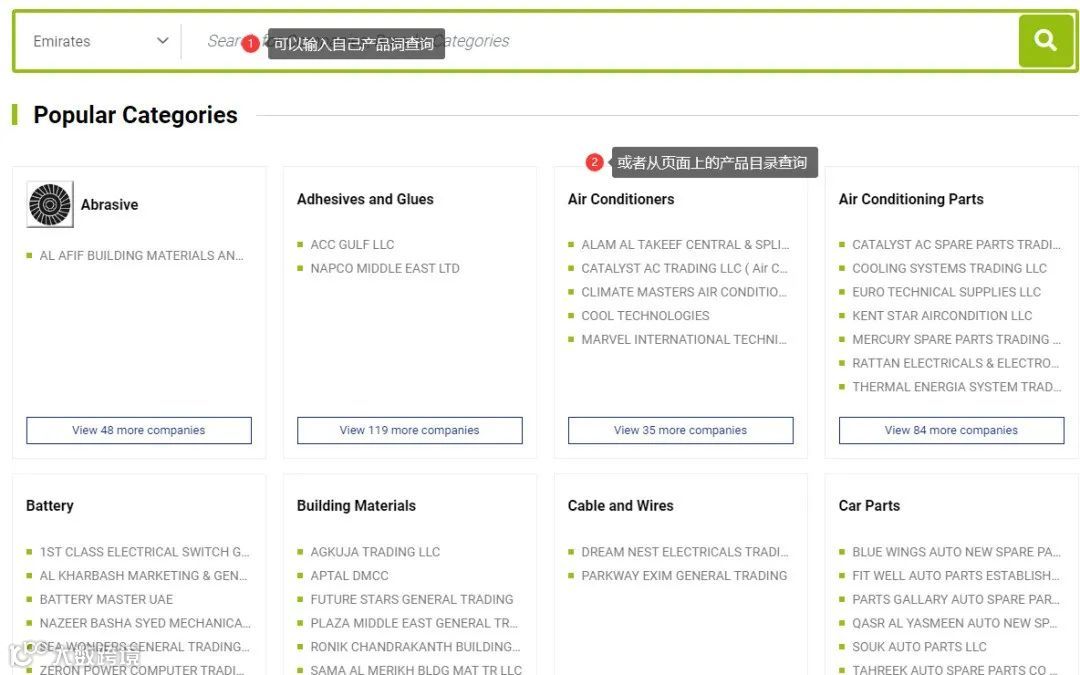Open FIT WELL AUTO PARTS listing
Viewport: 1080px width, 675px height.
coord(955,575)
